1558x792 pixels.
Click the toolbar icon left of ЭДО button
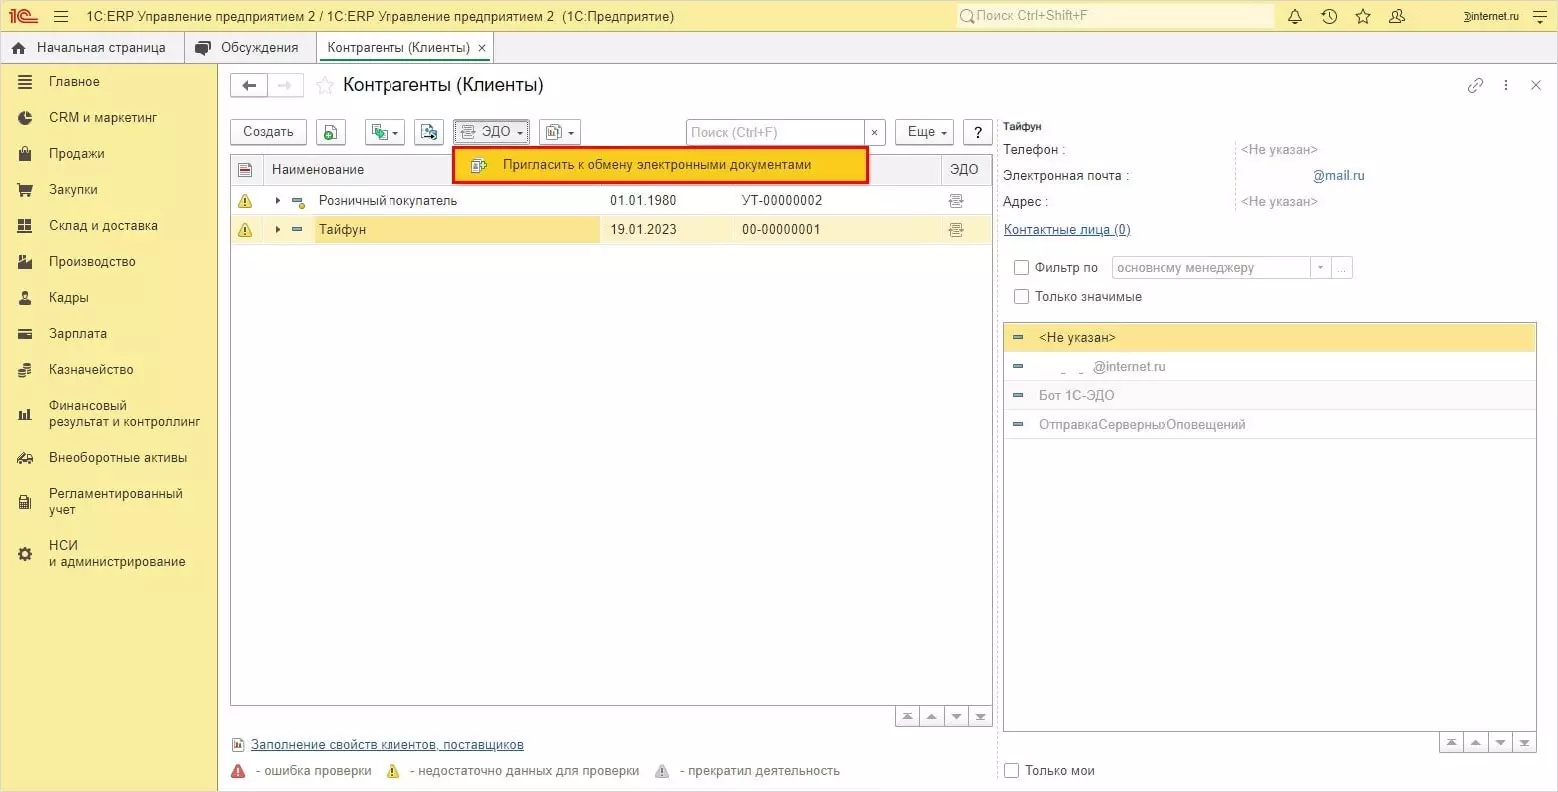429,132
